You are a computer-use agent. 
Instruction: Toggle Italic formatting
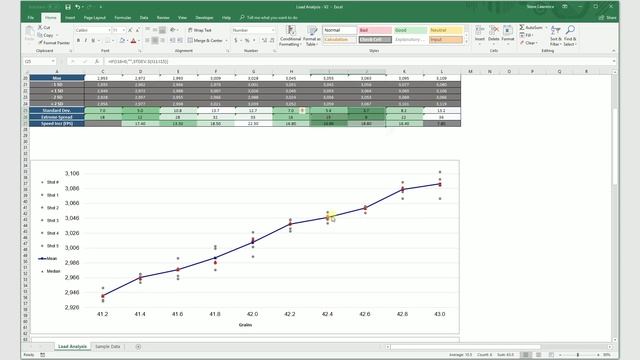[86, 40]
